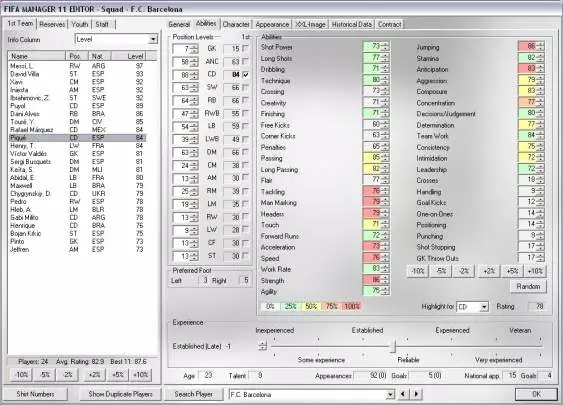
Task: Apply -10% to squad ratings
Action: point(21,375)
